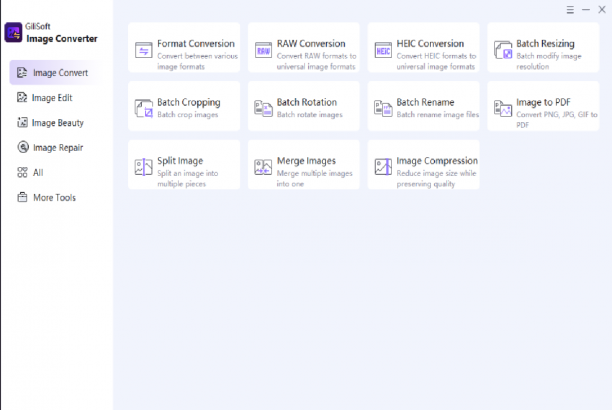Click the Batch Cropping card icon

pyautogui.click(x=144, y=109)
